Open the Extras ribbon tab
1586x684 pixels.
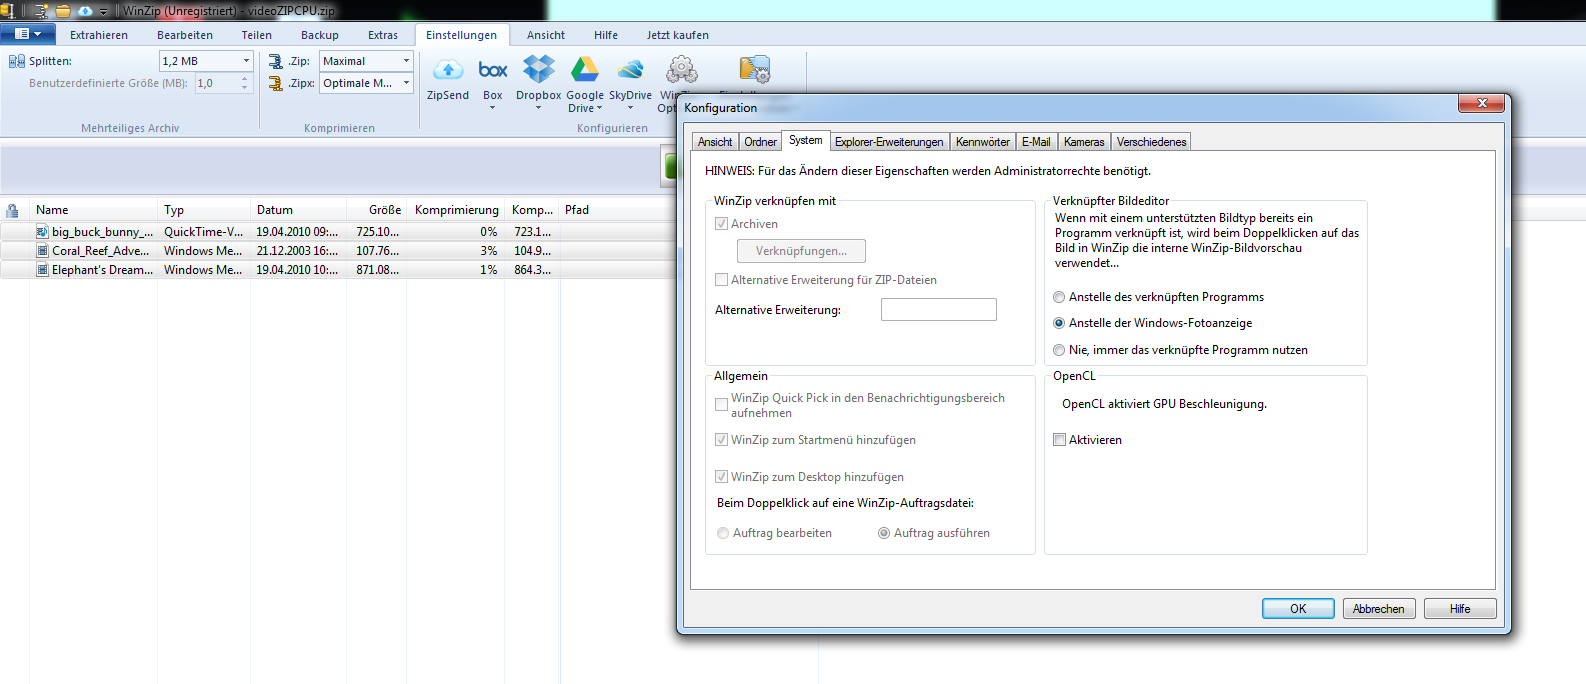point(383,35)
